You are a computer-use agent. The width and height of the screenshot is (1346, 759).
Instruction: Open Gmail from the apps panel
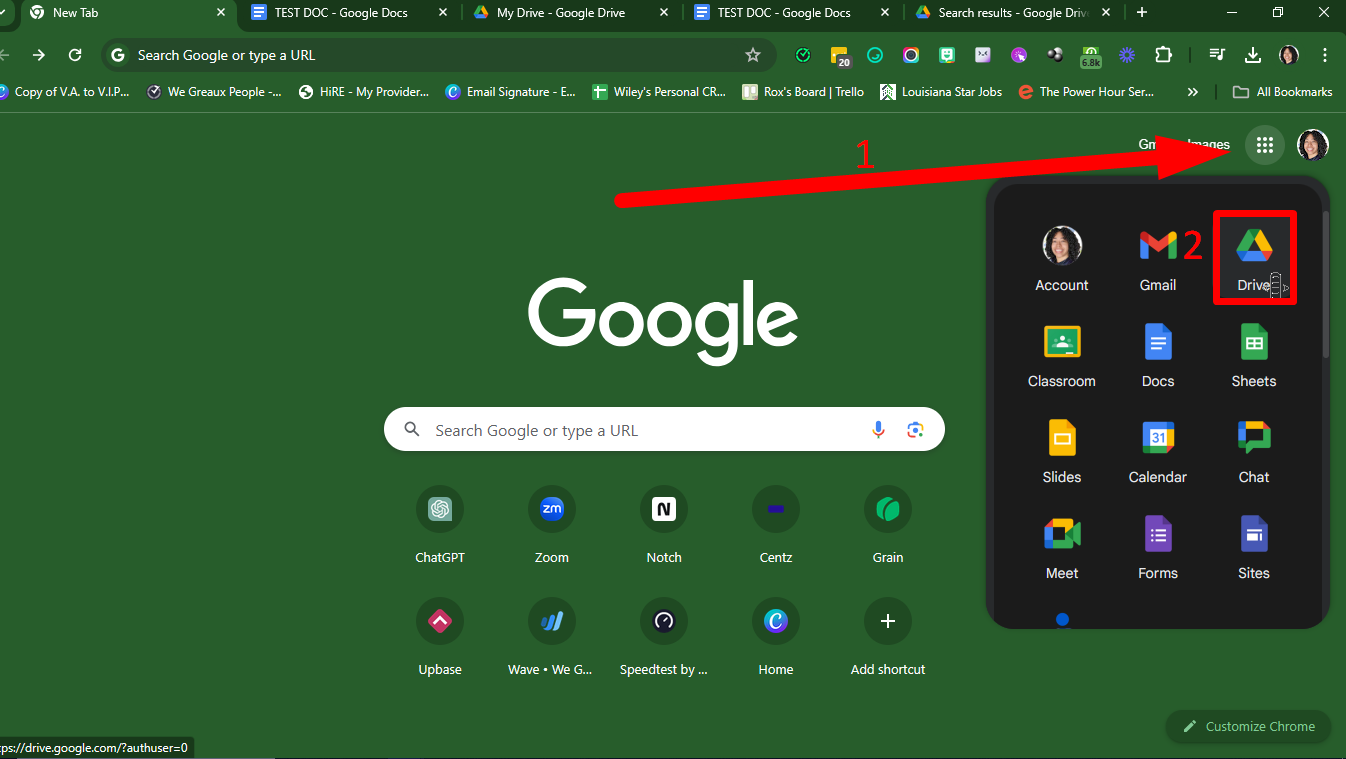coord(1157,257)
